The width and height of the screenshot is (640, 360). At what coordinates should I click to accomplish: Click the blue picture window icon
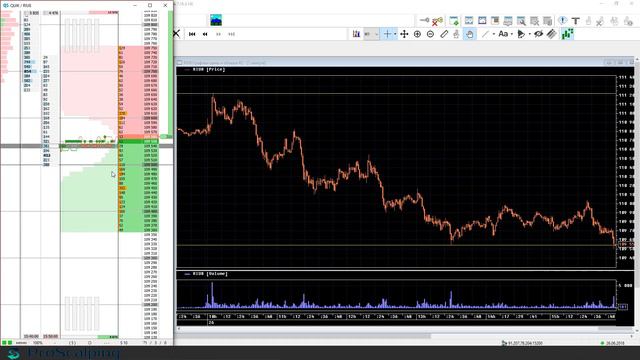(x=482, y=20)
